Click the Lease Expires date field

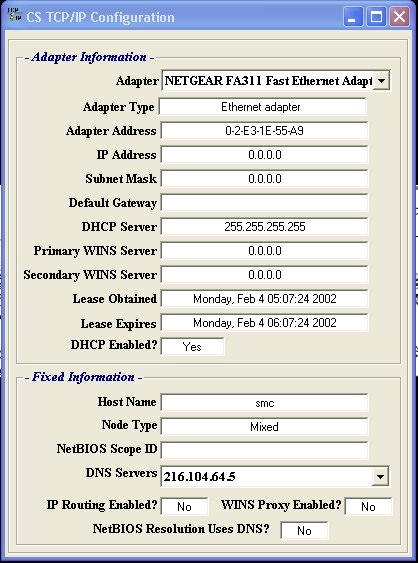(x=264, y=323)
